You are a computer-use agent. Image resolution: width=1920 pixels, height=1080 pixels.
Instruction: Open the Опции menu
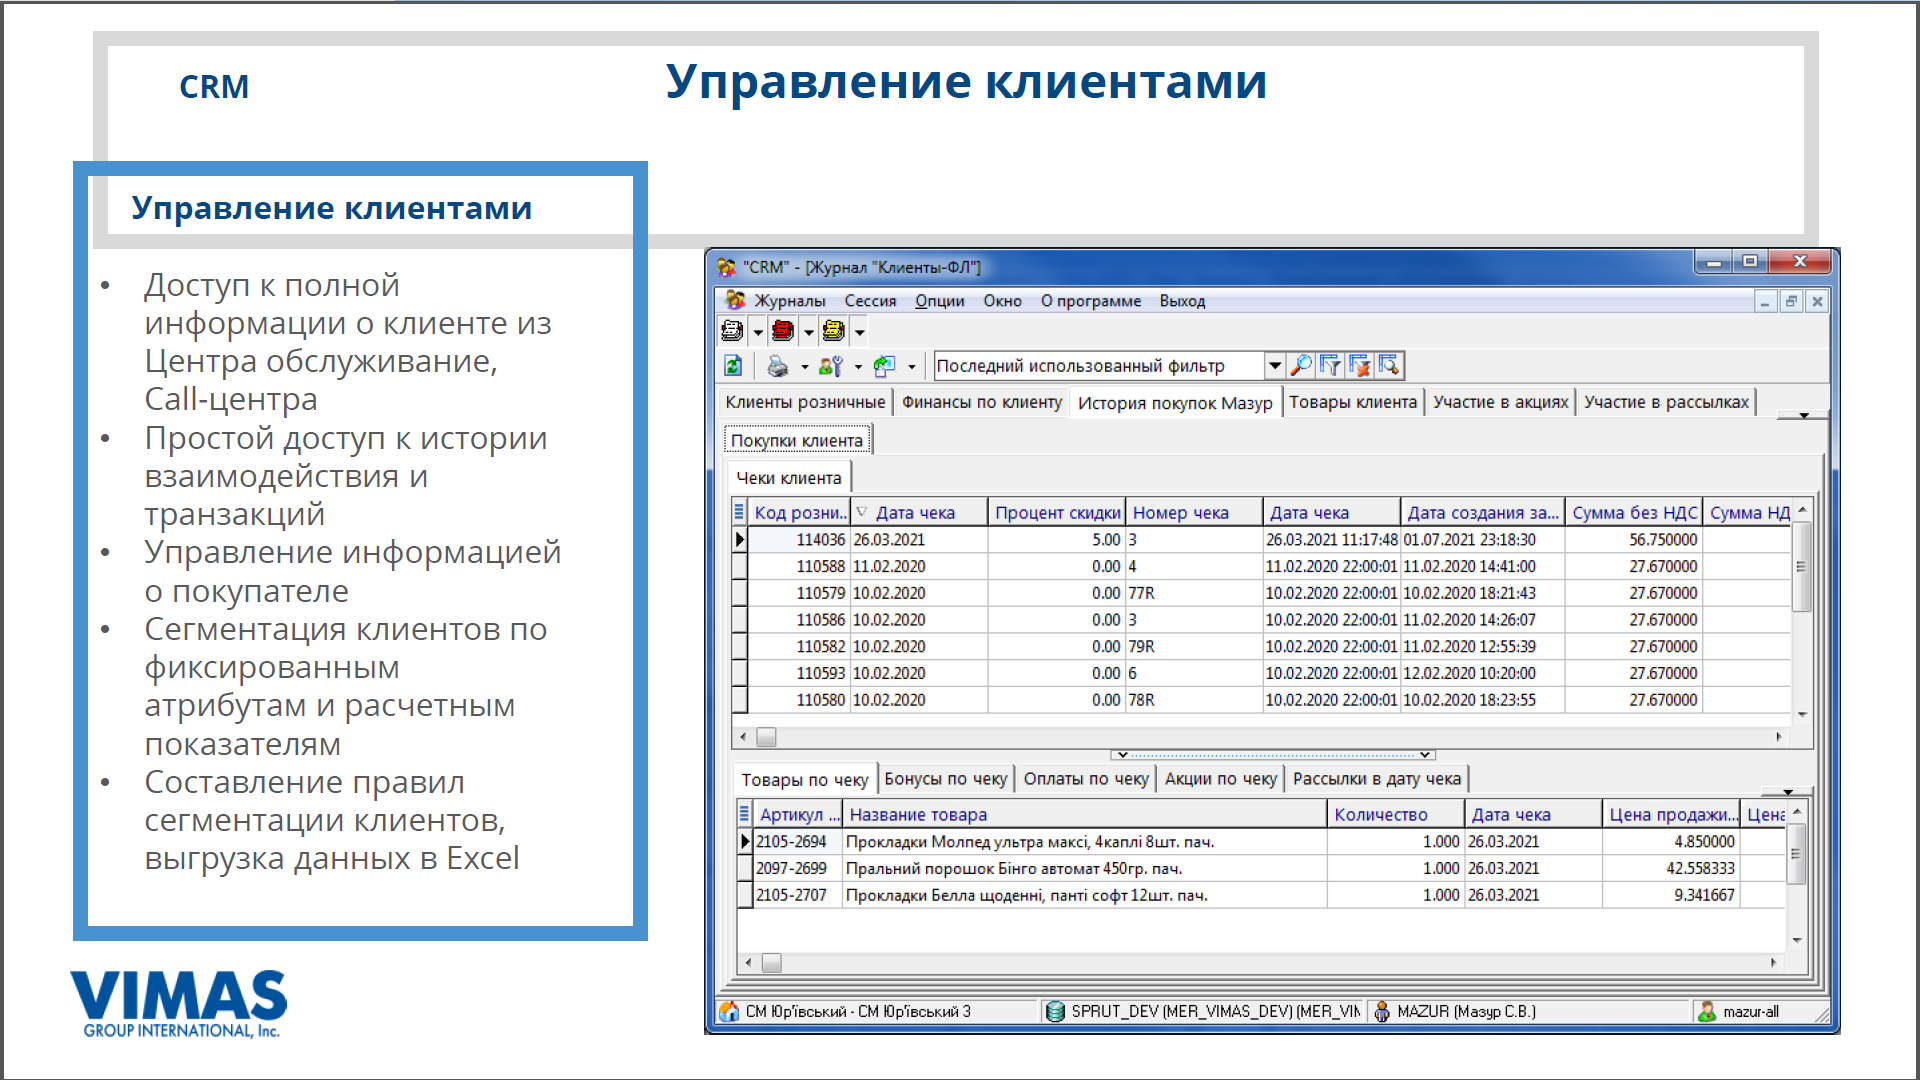[x=939, y=301]
